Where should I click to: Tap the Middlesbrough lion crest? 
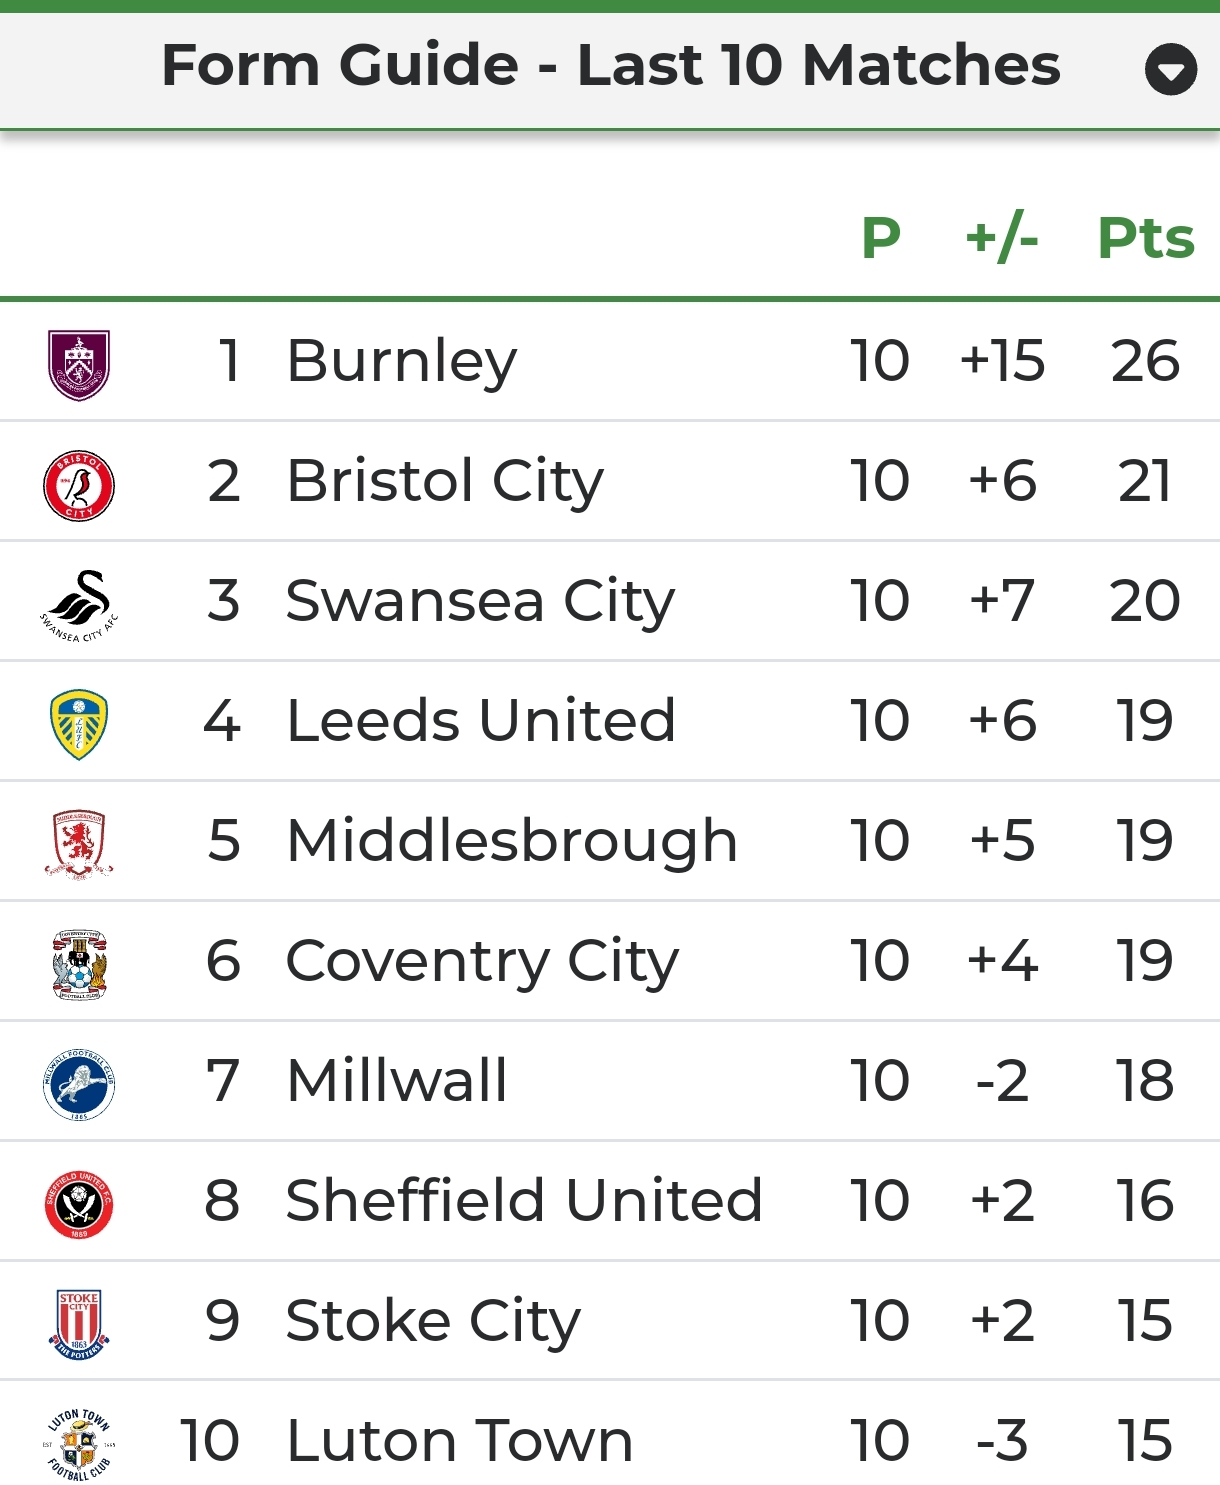click(x=79, y=844)
